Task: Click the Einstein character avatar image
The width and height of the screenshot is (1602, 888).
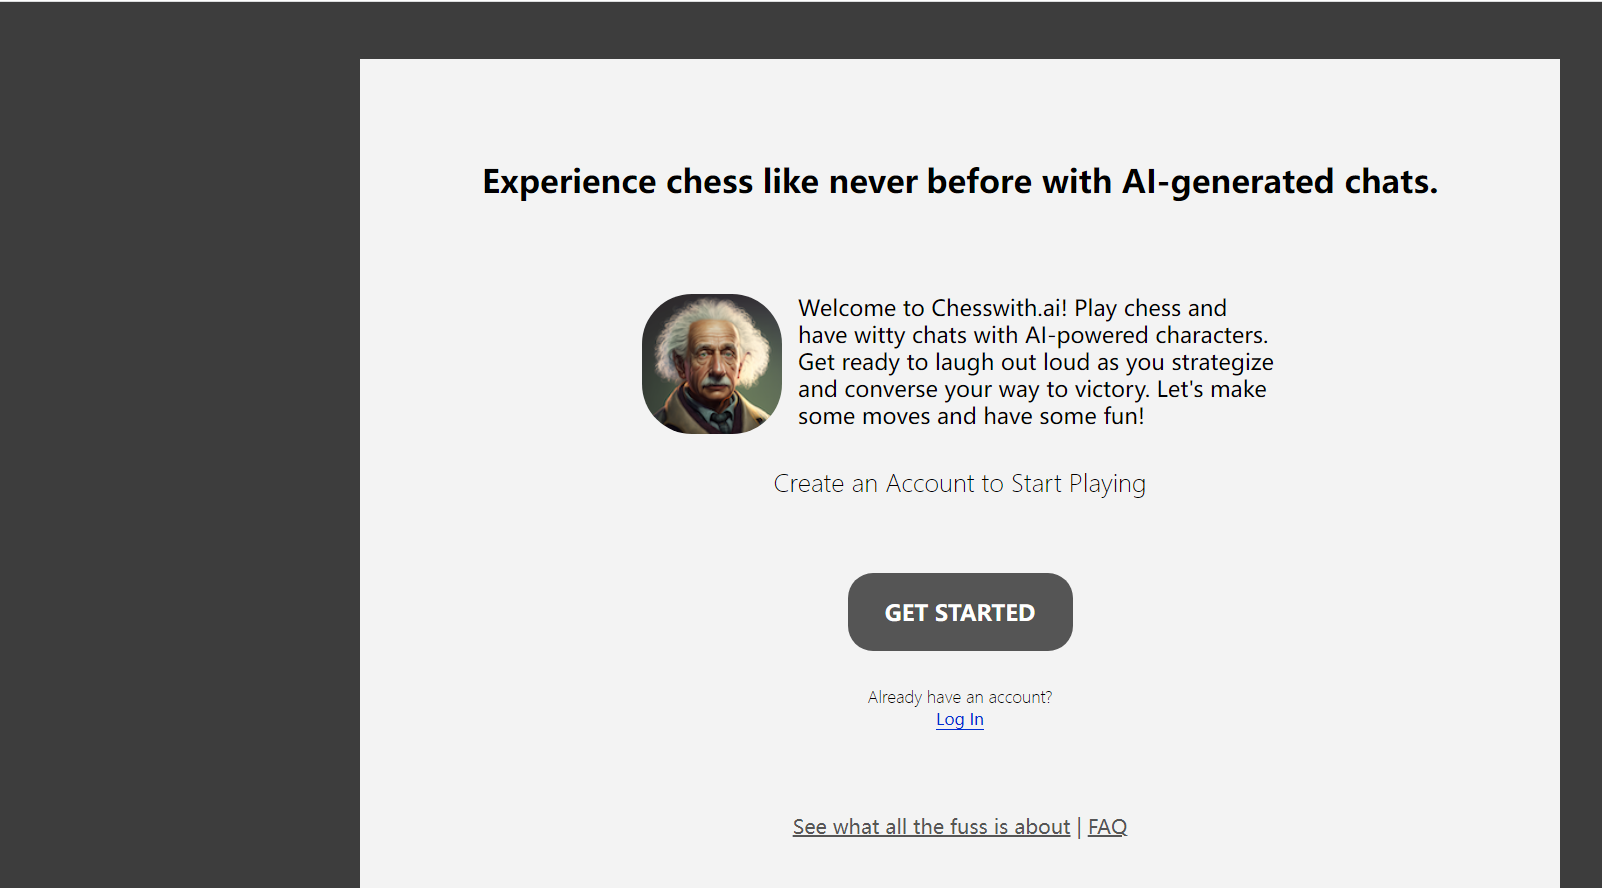Action: coord(712,364)
